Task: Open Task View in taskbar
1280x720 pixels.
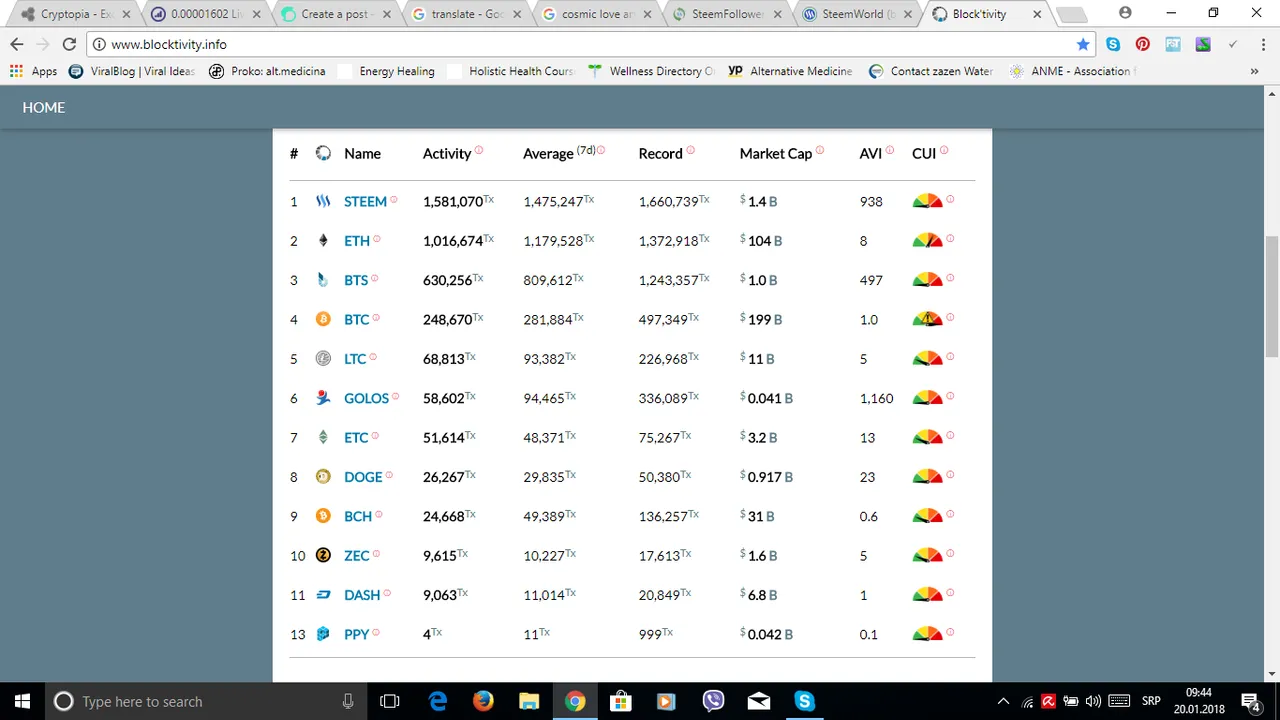Action: (390, 701)
